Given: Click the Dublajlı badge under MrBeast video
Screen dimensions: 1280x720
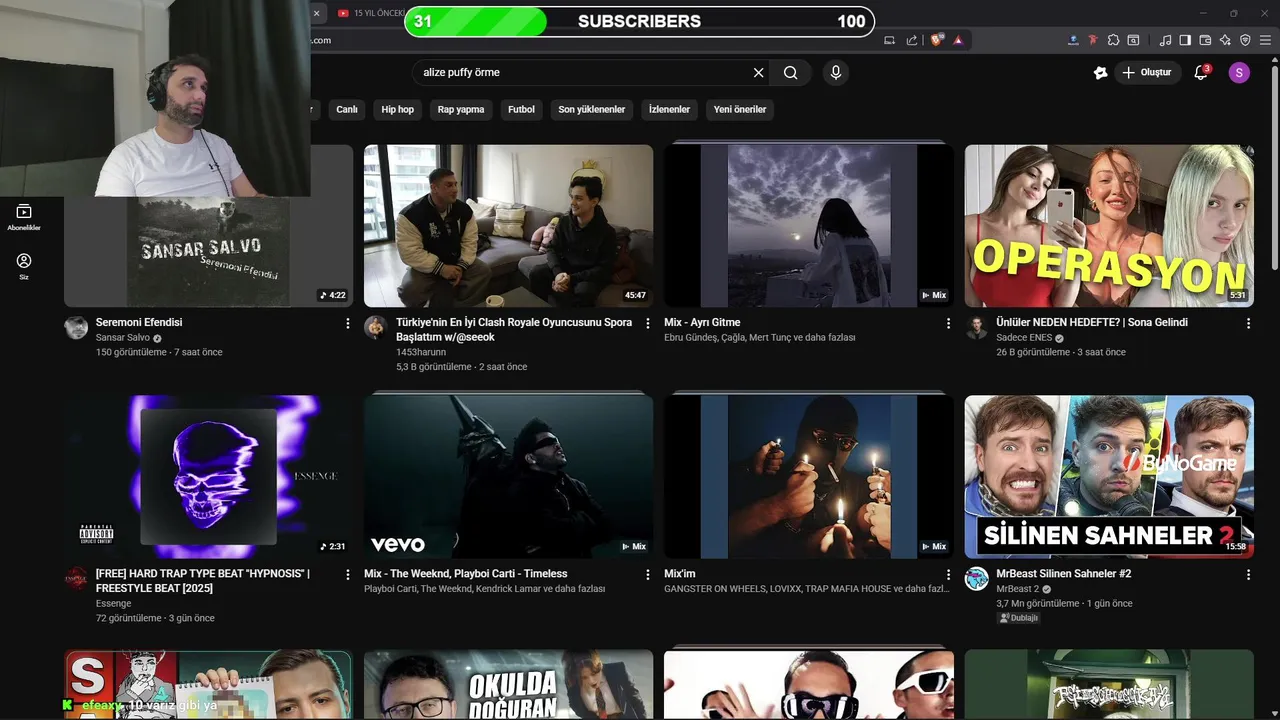Looking at the screenshot, I should tap(1019, 618).
